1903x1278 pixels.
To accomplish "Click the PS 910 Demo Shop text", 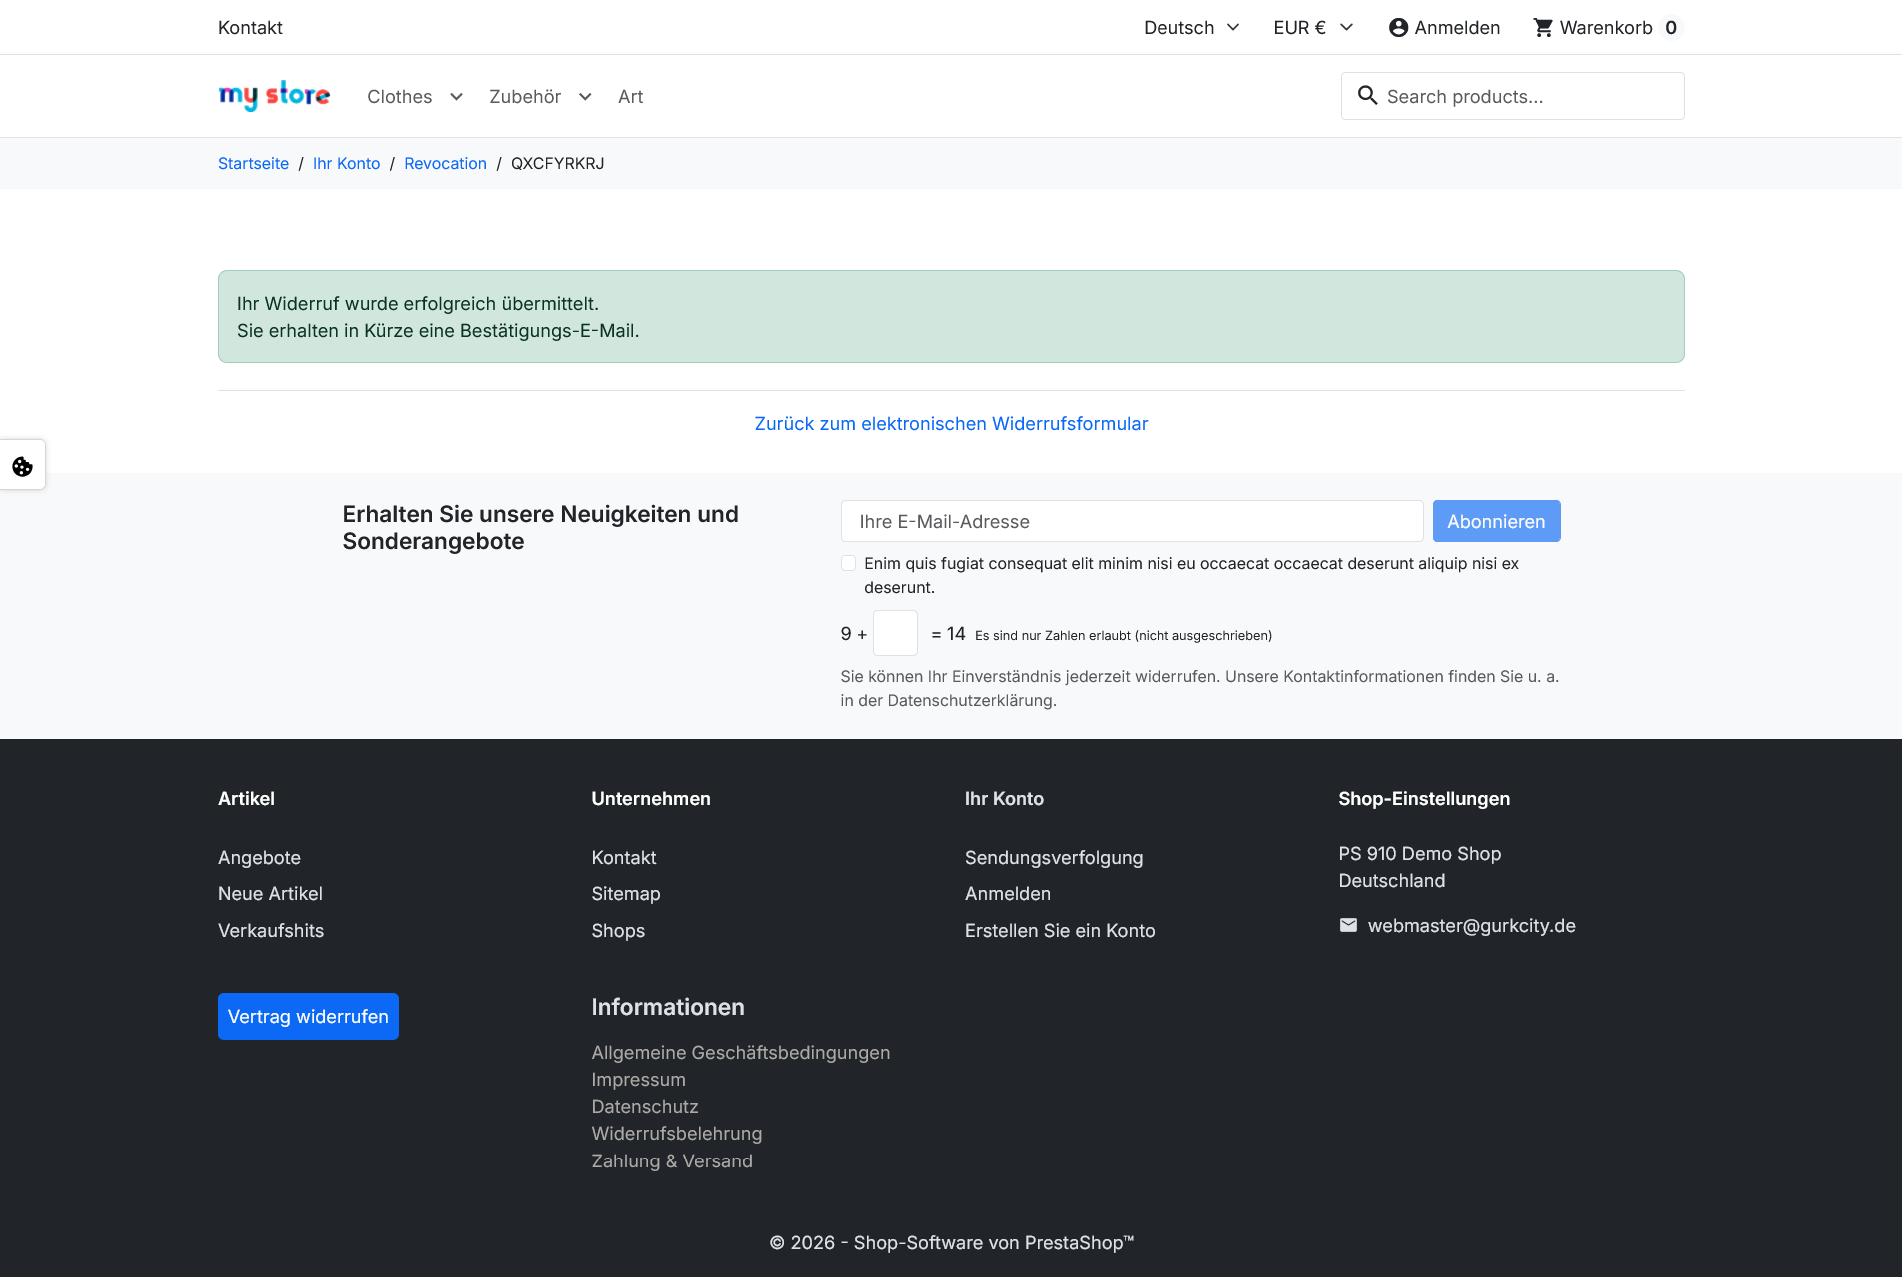I will coord(1420,854).
